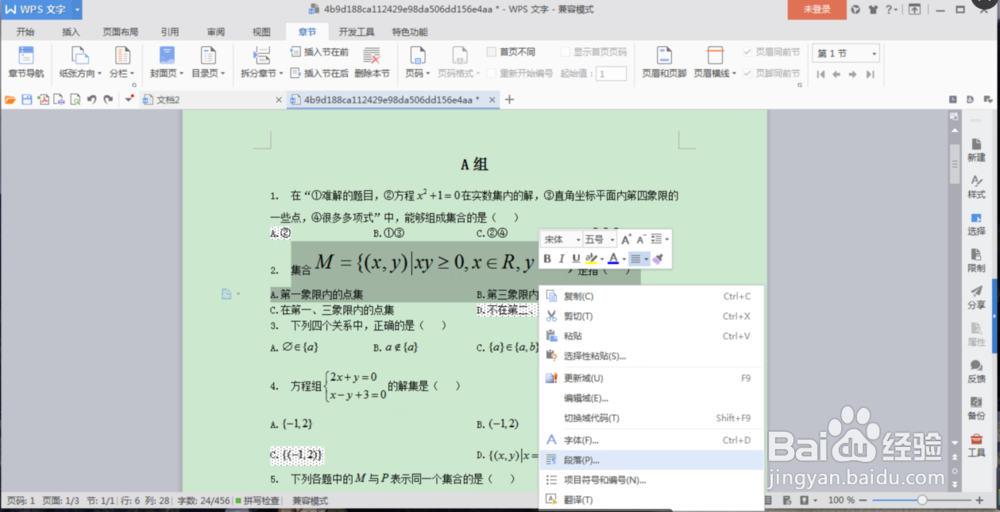Toggle 拼写检查 in the status bar

click(258, 501)
